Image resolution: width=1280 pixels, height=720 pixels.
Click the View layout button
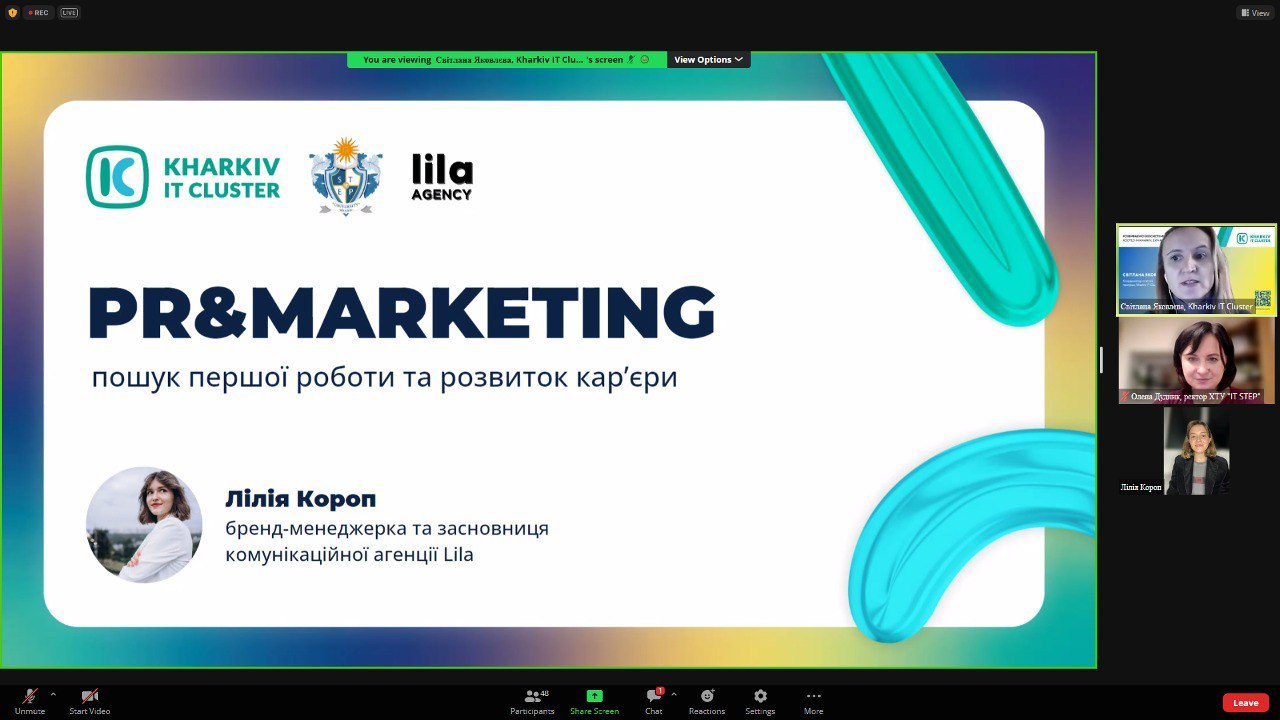pos(1255,13)
